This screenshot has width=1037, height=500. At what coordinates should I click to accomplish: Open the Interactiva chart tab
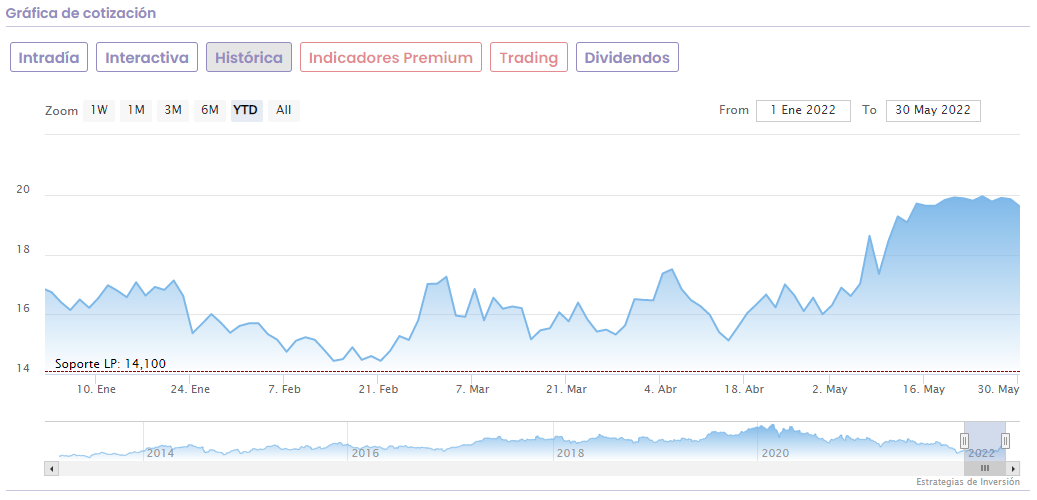[x=147, y=57]
